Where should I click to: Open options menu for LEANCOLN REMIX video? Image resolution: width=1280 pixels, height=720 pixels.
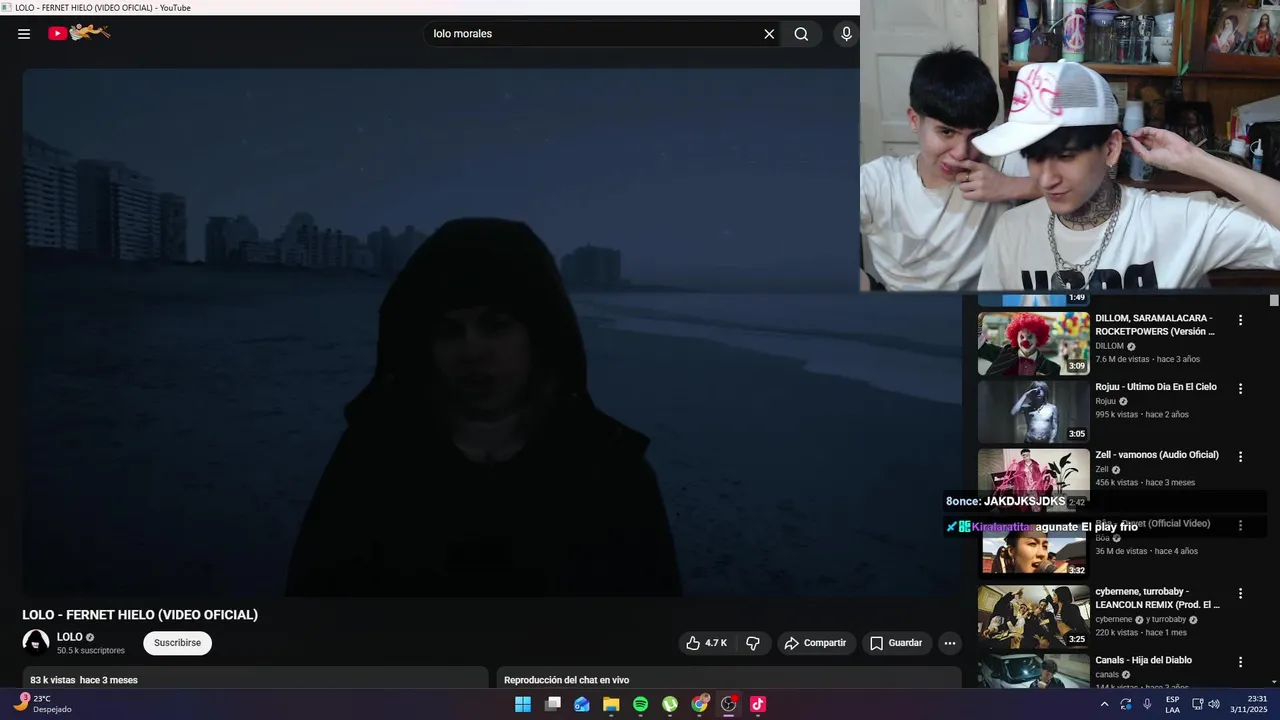click(1241, 594)
